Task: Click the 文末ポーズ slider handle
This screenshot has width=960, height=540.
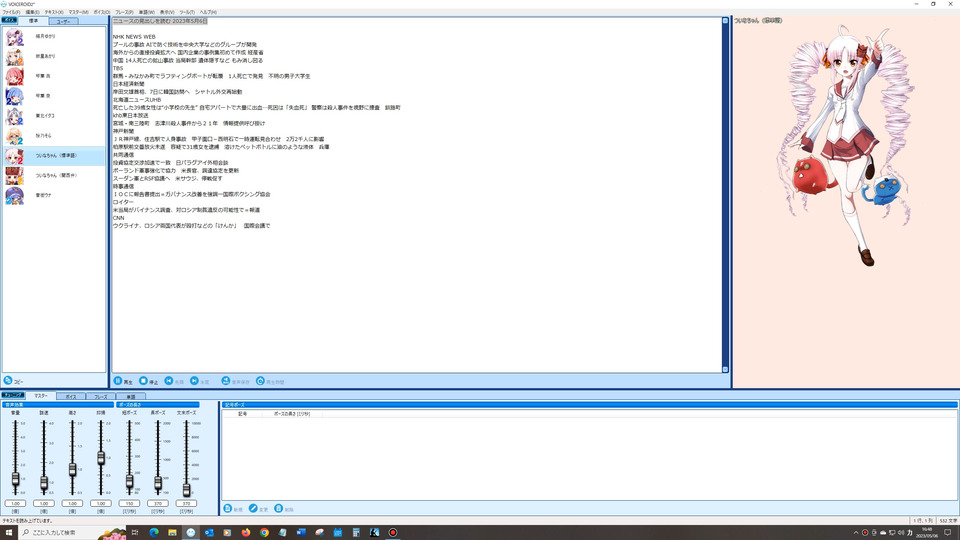Action: click(x=186, y=489)
